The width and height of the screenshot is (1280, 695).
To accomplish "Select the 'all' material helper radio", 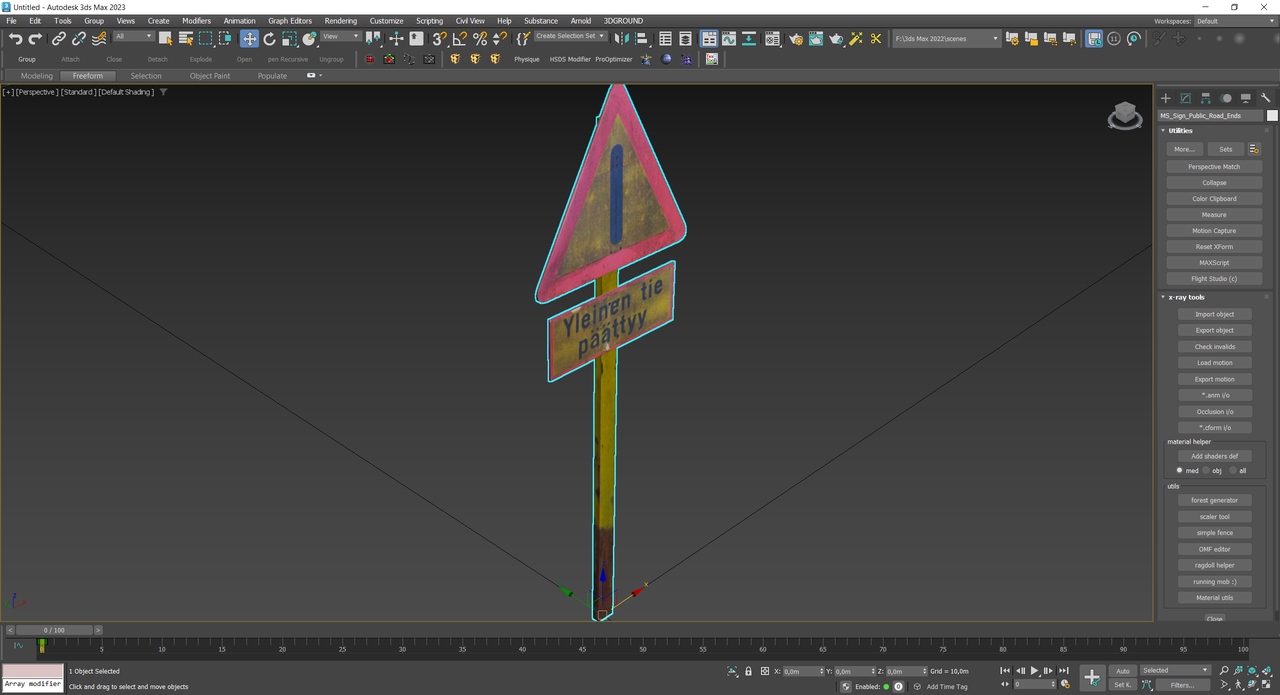I will 1232,470.
